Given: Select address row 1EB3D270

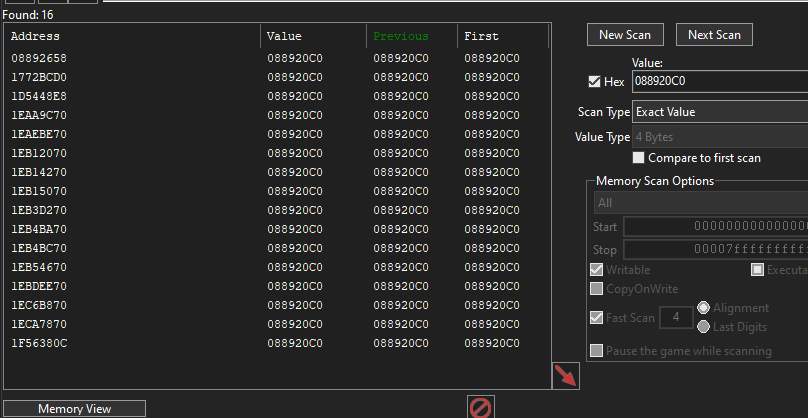Looking at the screenshot, I should click(x=277, y=210).
